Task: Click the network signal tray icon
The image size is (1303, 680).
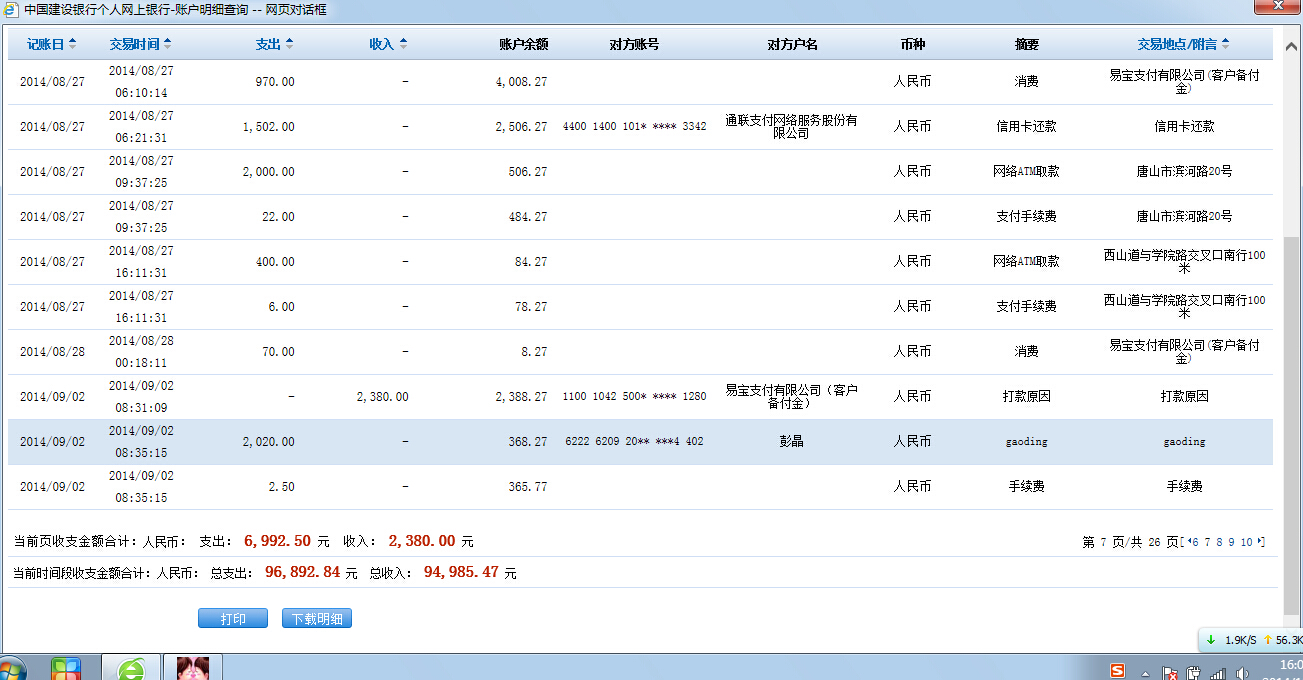Action: click(x=1217, y=673)
